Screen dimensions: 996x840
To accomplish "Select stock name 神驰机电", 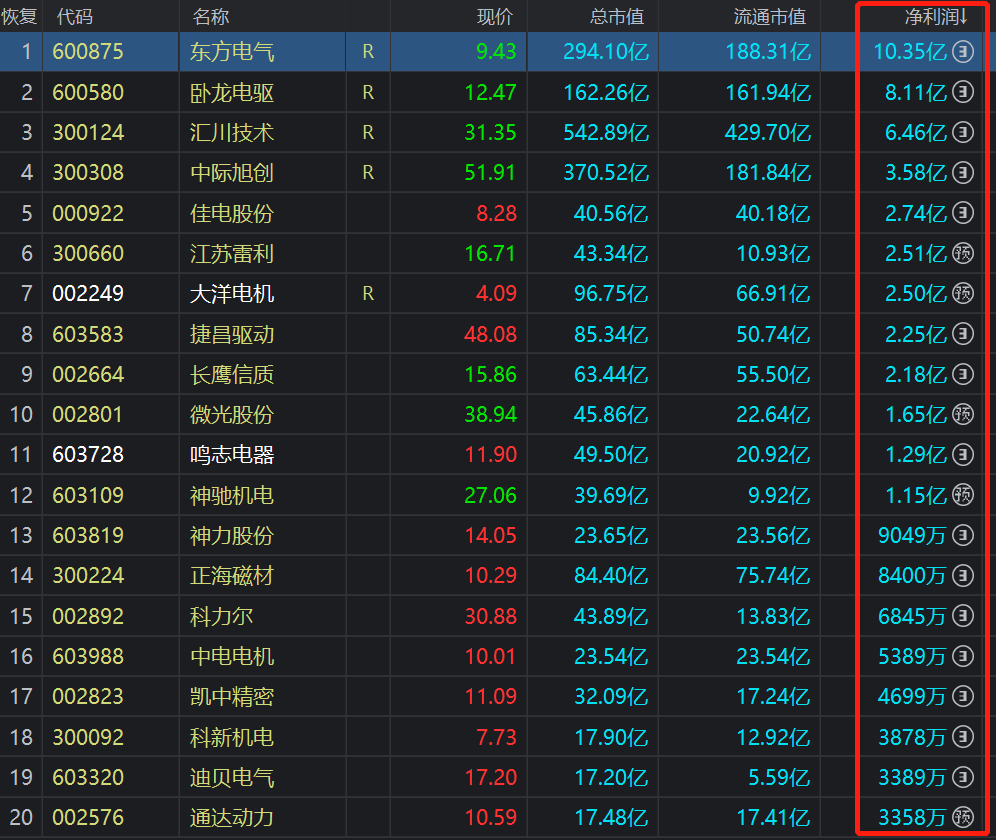I will point(232,495).
